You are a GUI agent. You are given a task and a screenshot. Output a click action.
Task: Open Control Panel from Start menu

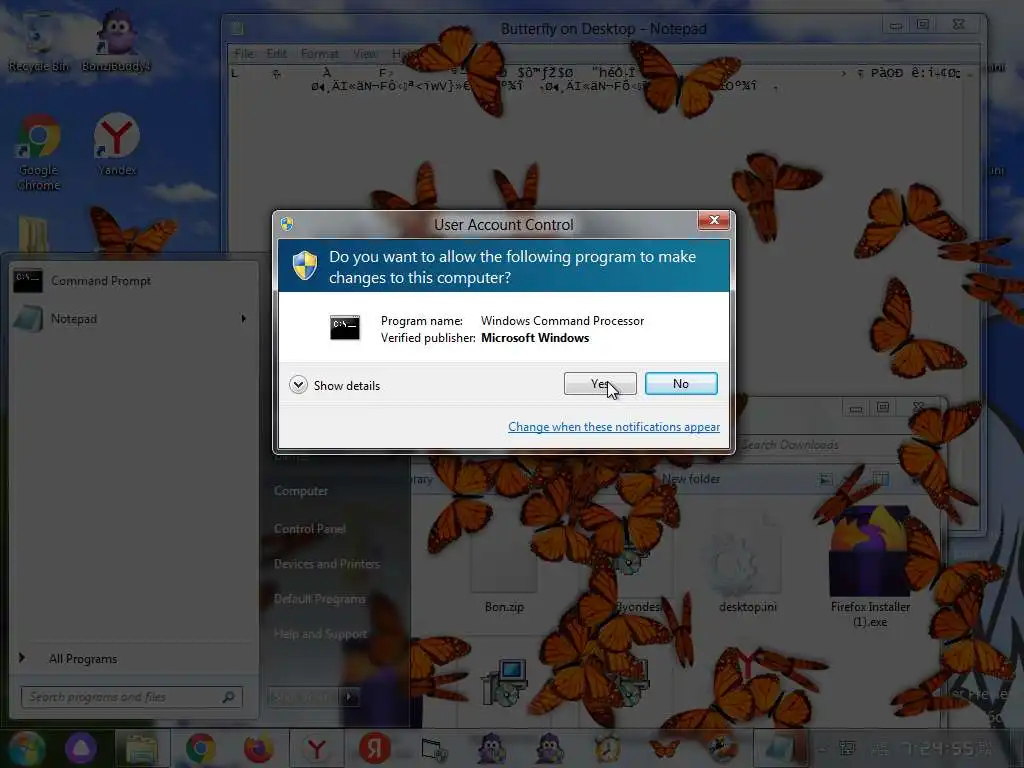coord(310,529)
